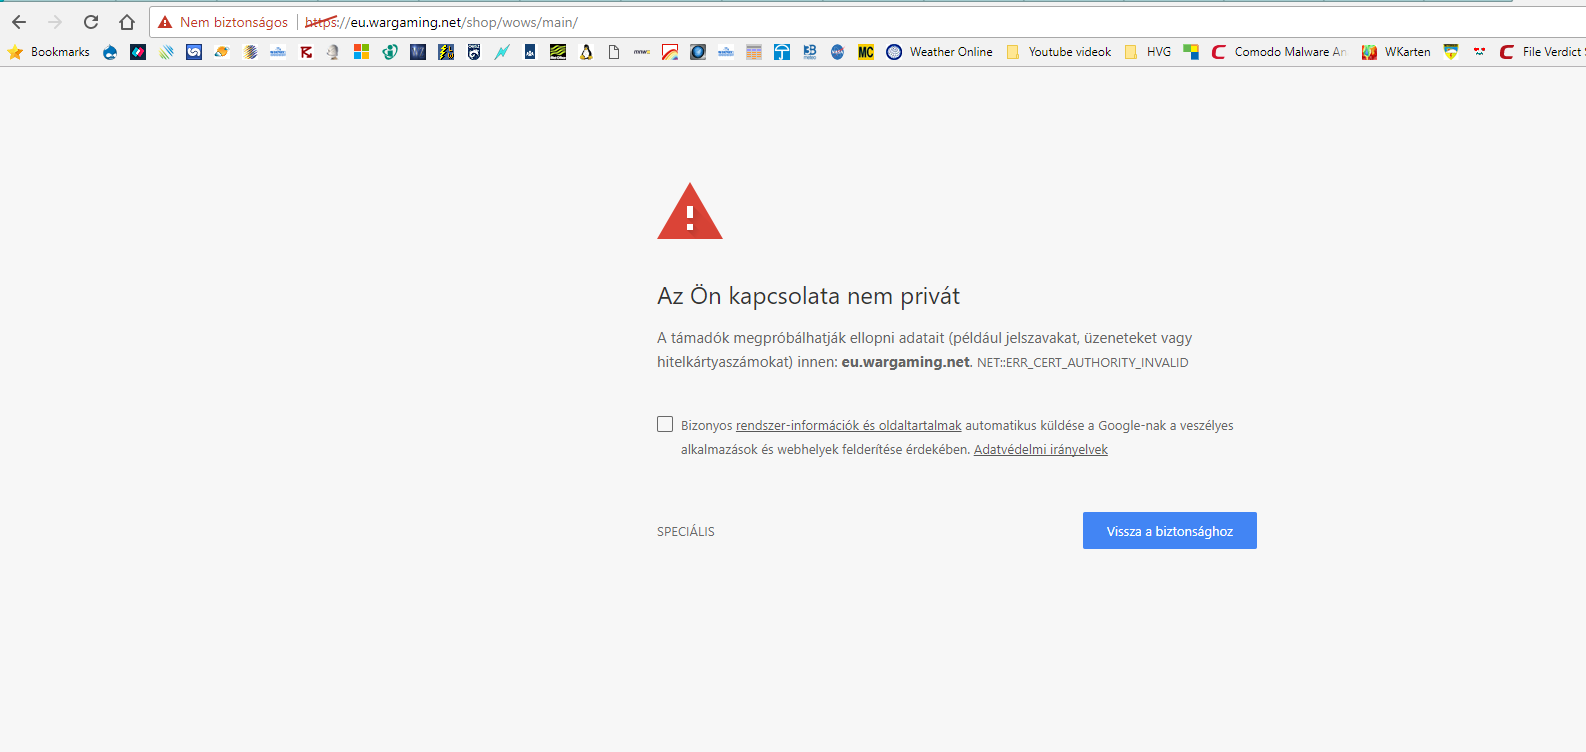Open the blank page bookmark icon

tap(614, 52)
